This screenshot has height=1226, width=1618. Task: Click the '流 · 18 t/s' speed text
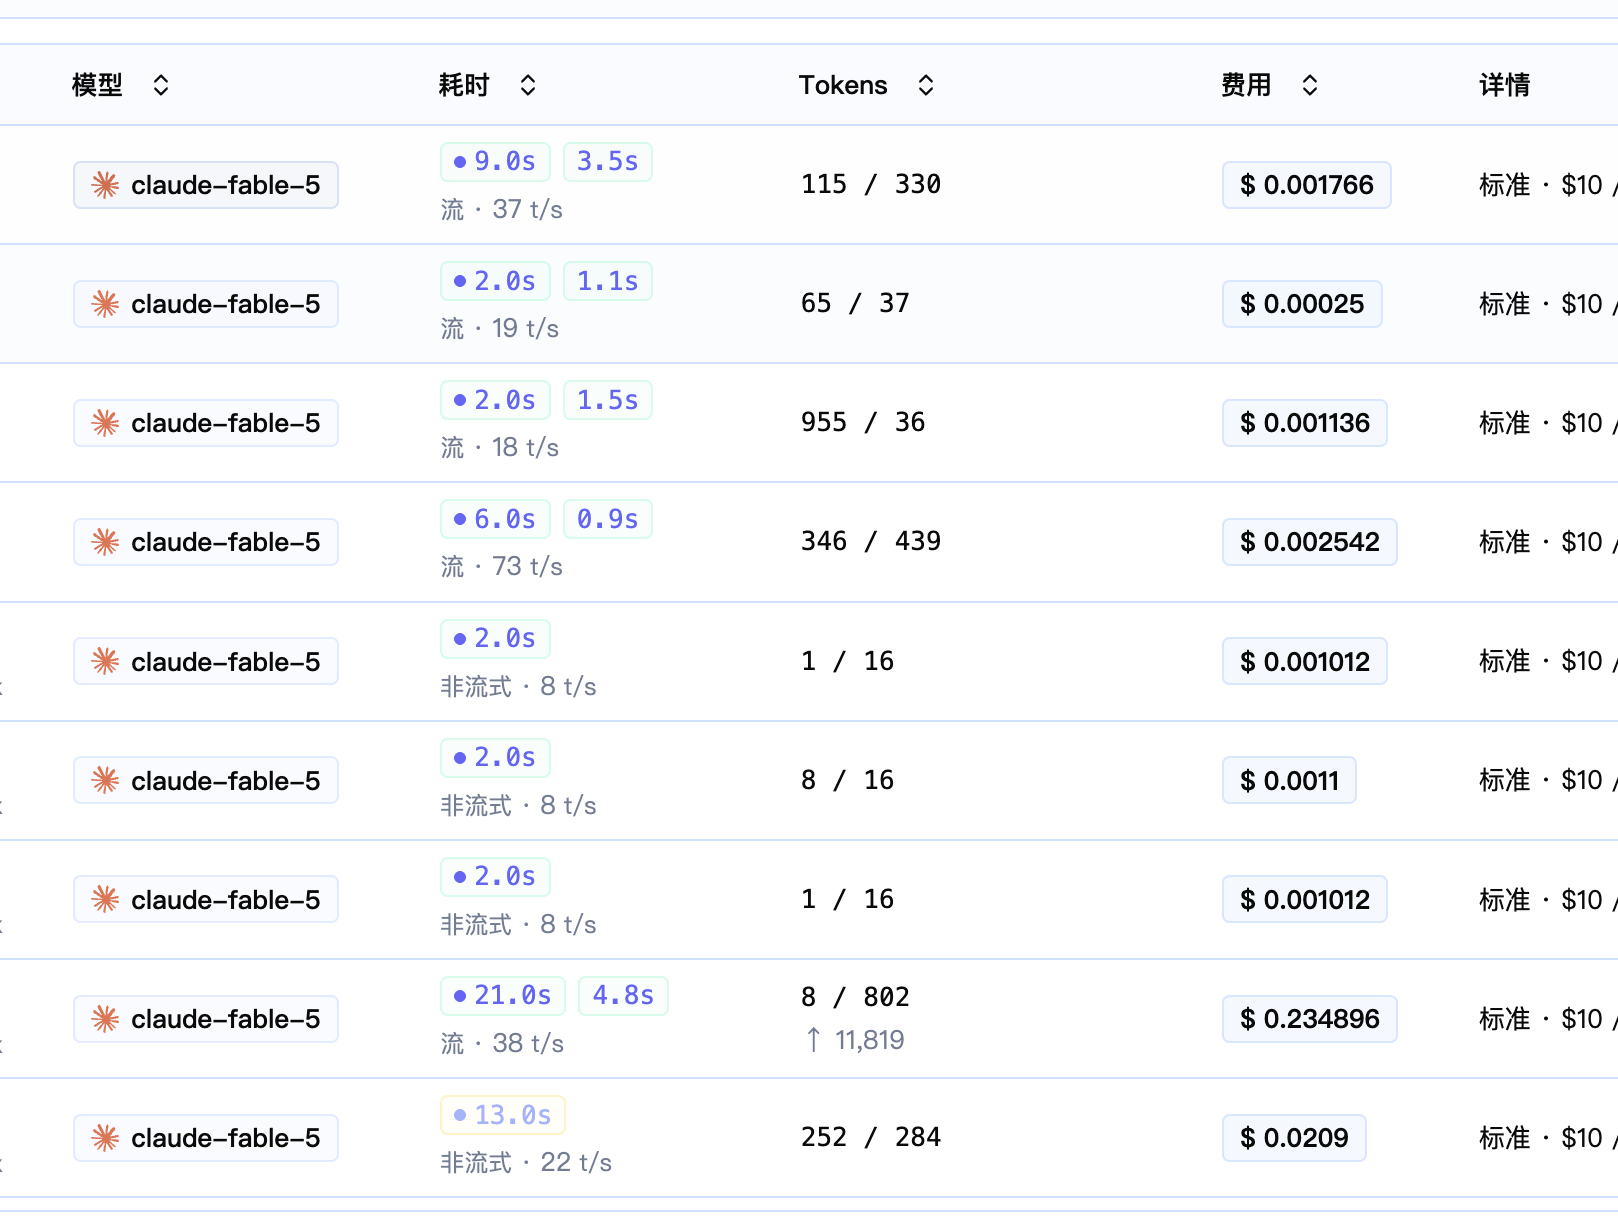tap(500, 447)
